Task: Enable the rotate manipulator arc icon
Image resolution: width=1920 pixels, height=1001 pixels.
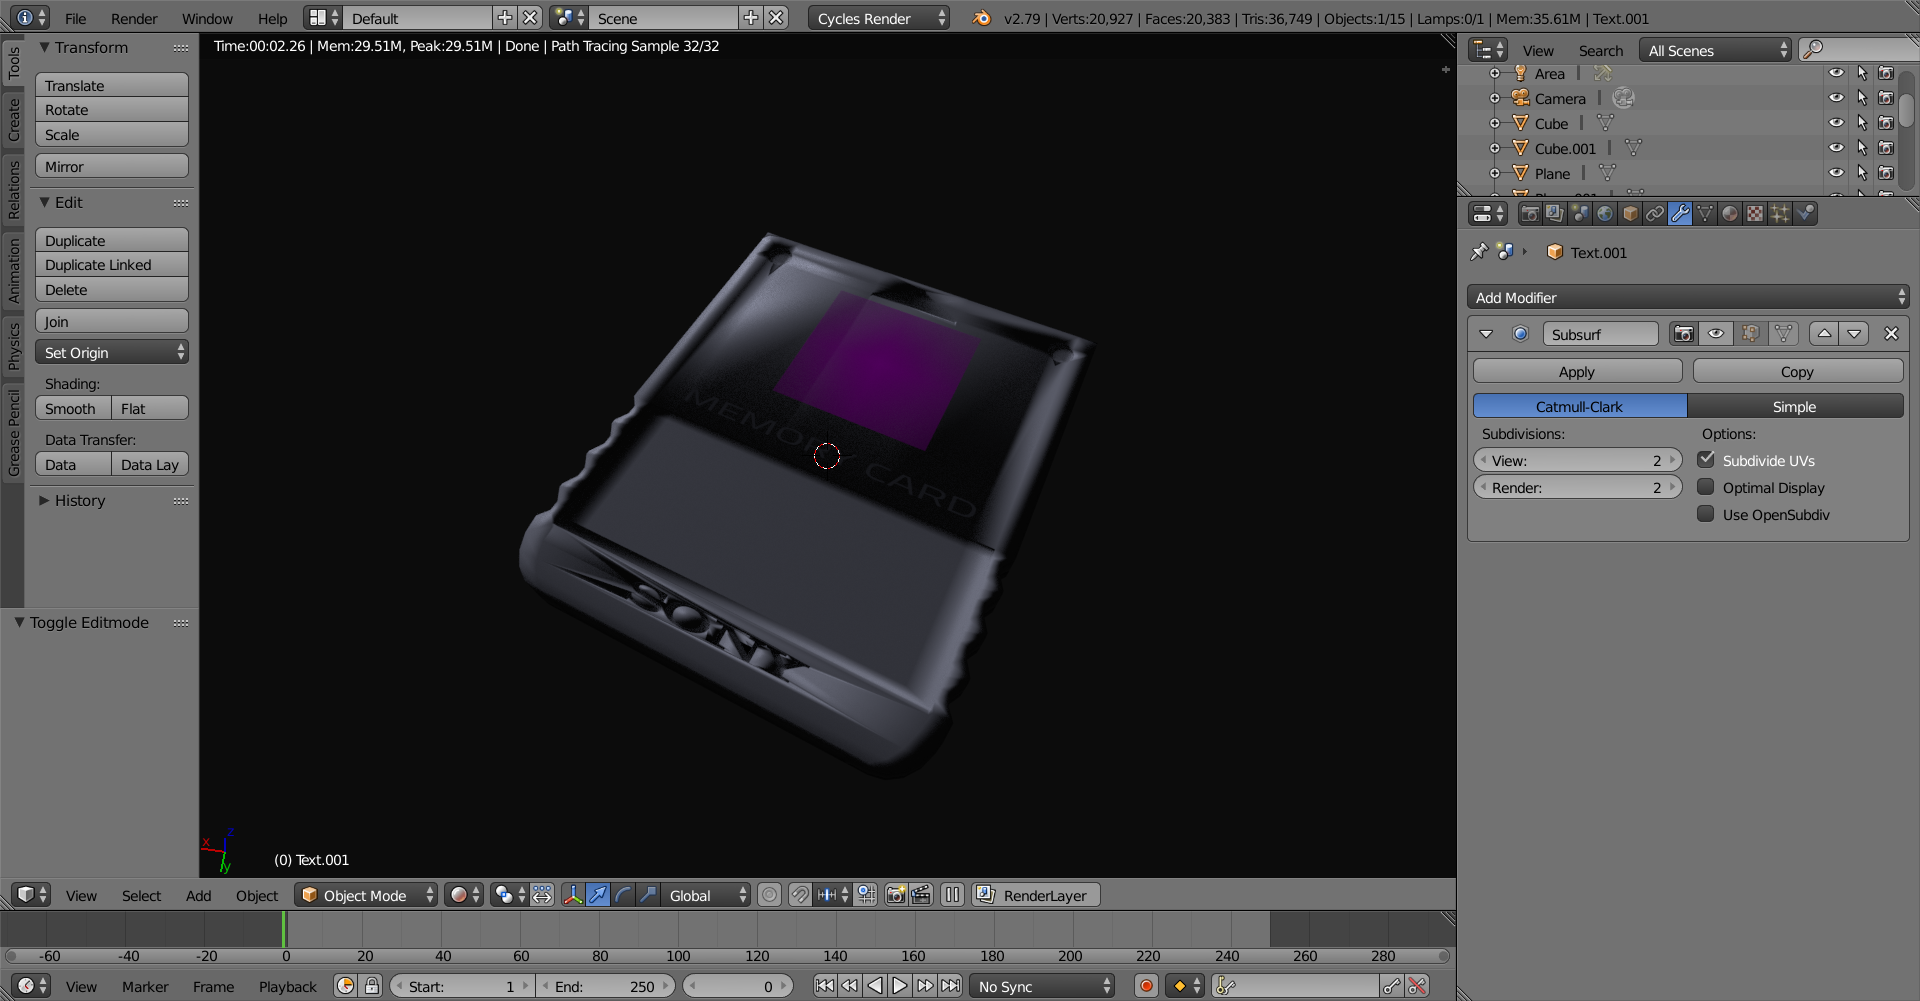Action: pyautogui.click(x=623, y=895)
